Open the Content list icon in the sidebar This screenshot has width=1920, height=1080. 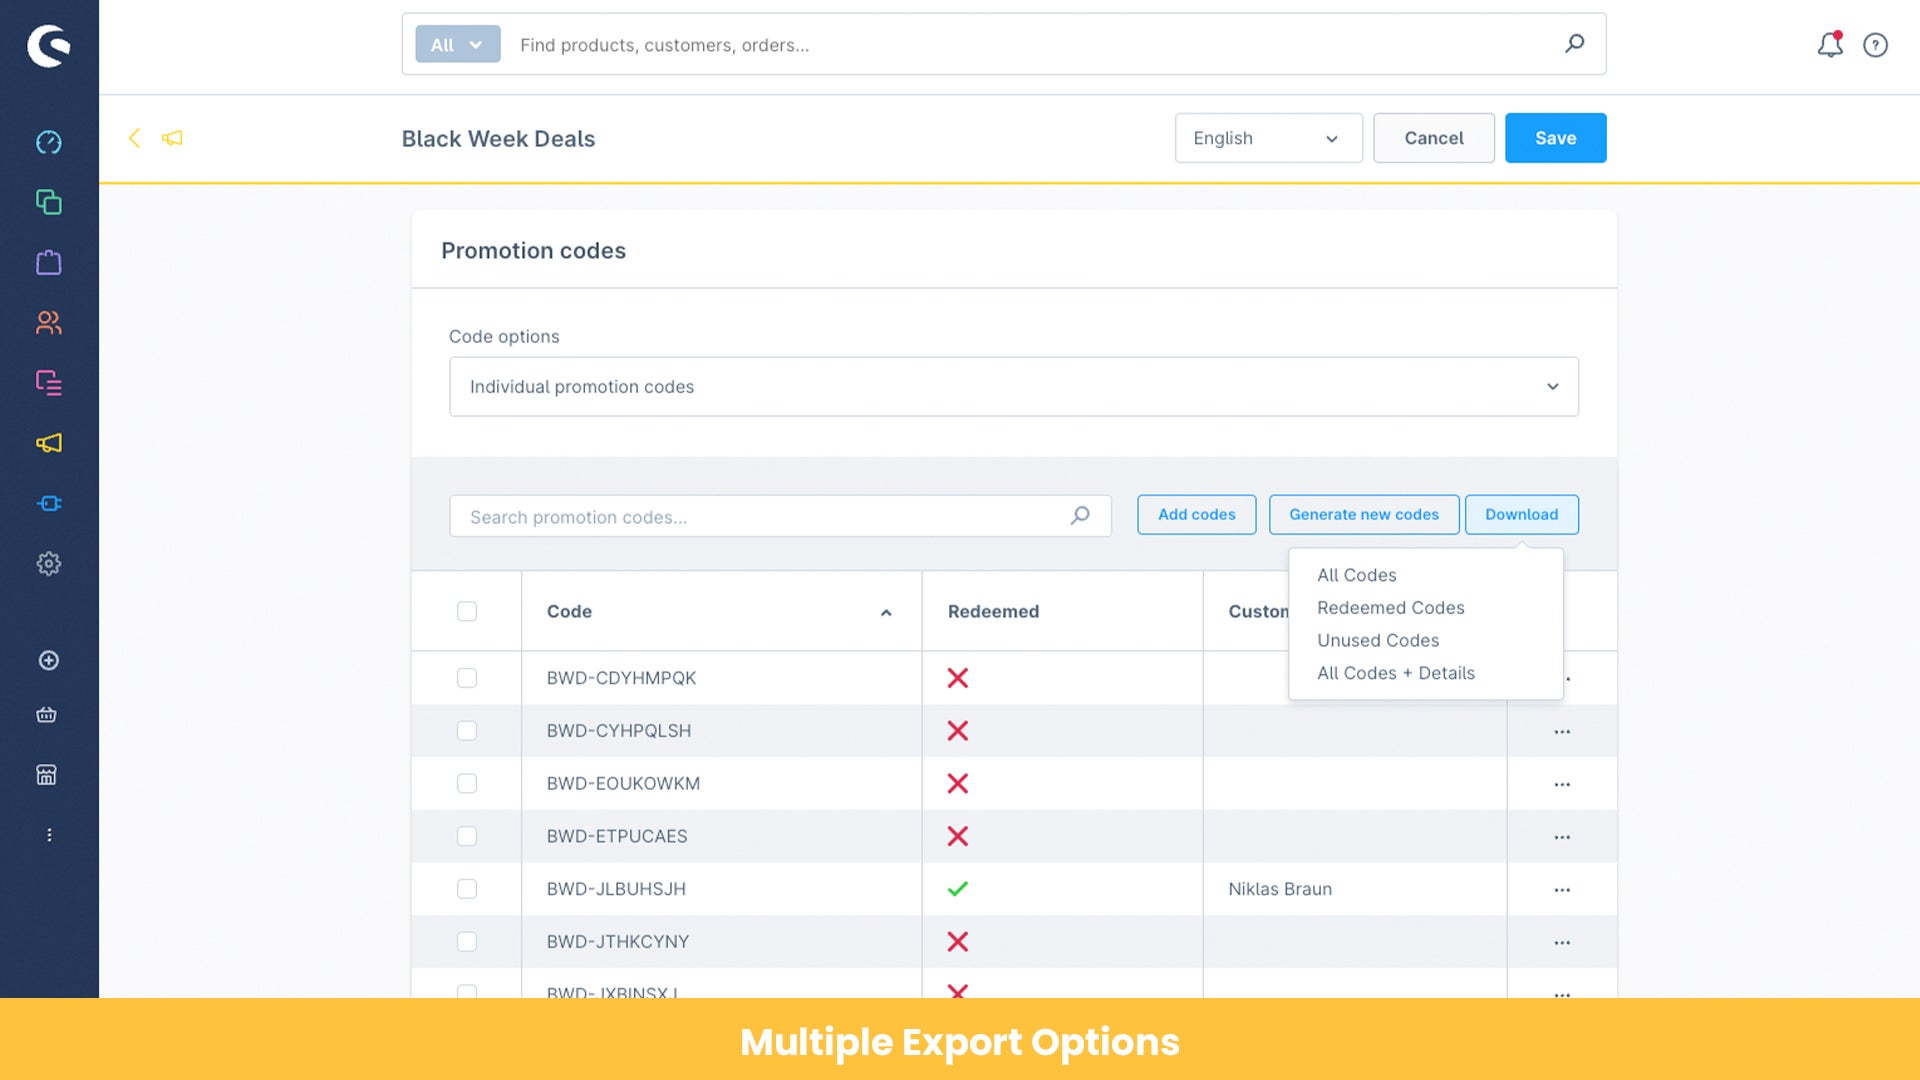click(48, 383)
